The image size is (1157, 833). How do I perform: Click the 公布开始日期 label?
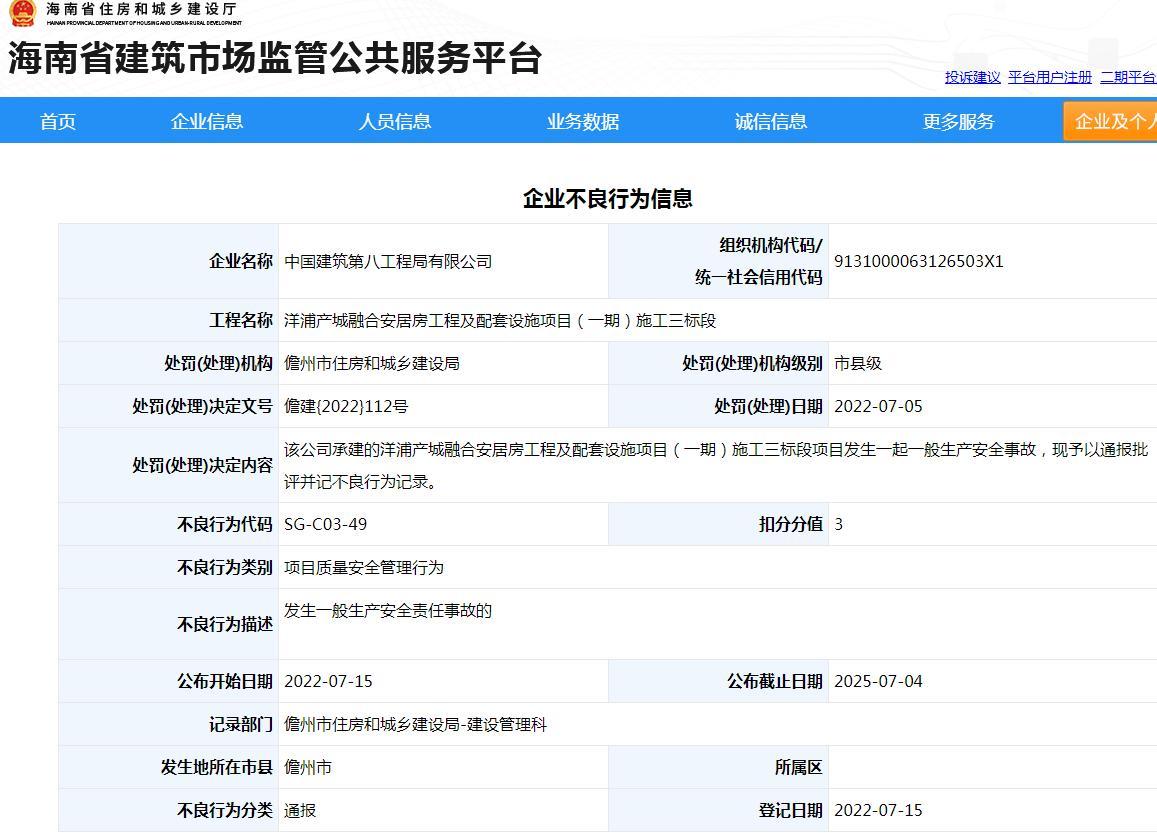point(224,682)
